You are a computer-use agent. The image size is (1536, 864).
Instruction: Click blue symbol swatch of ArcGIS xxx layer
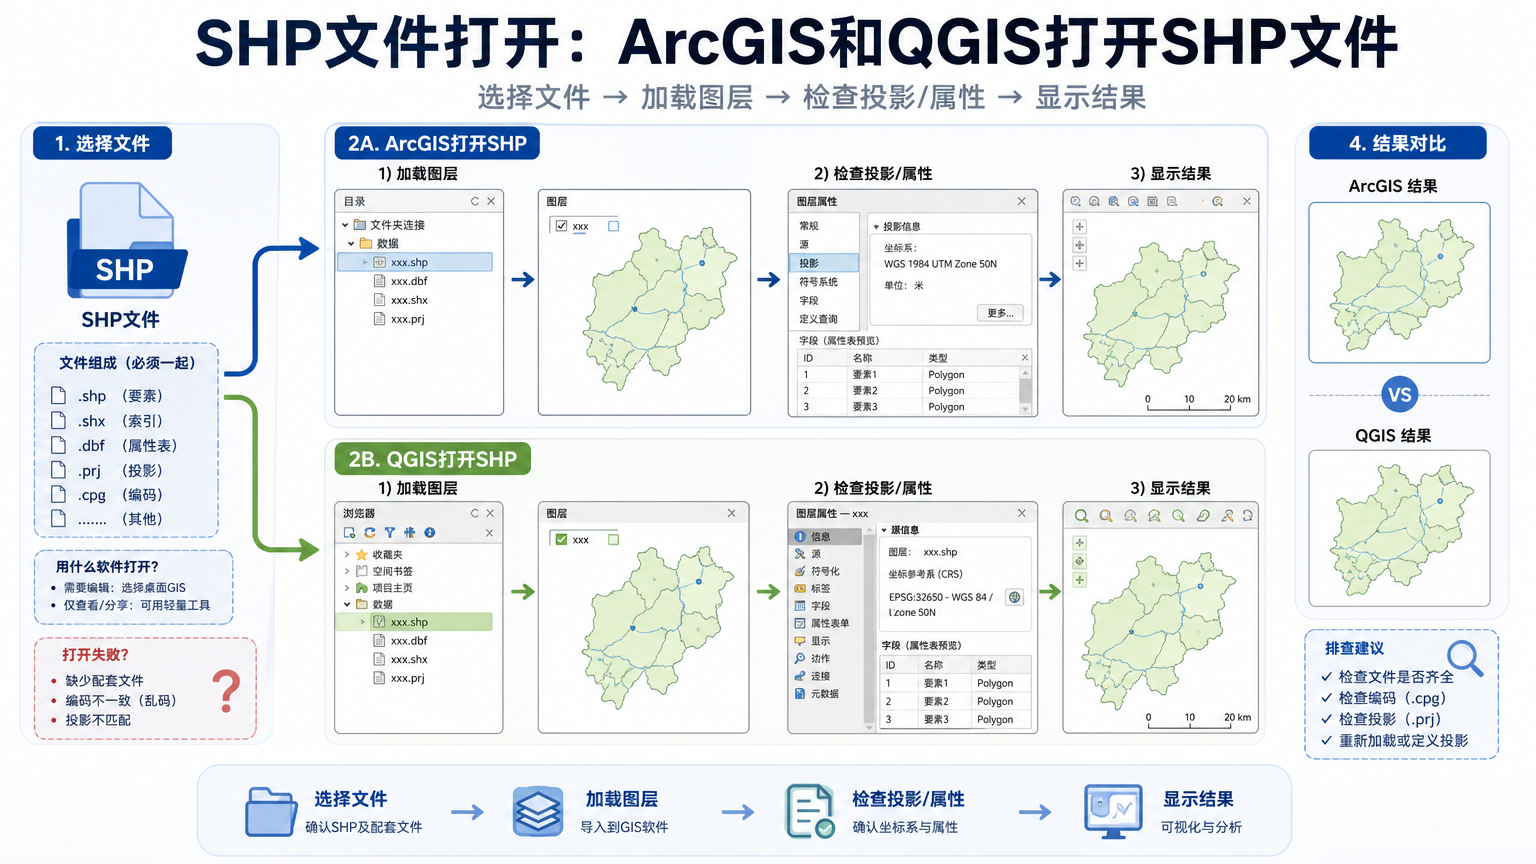click(x=614, y=226)
